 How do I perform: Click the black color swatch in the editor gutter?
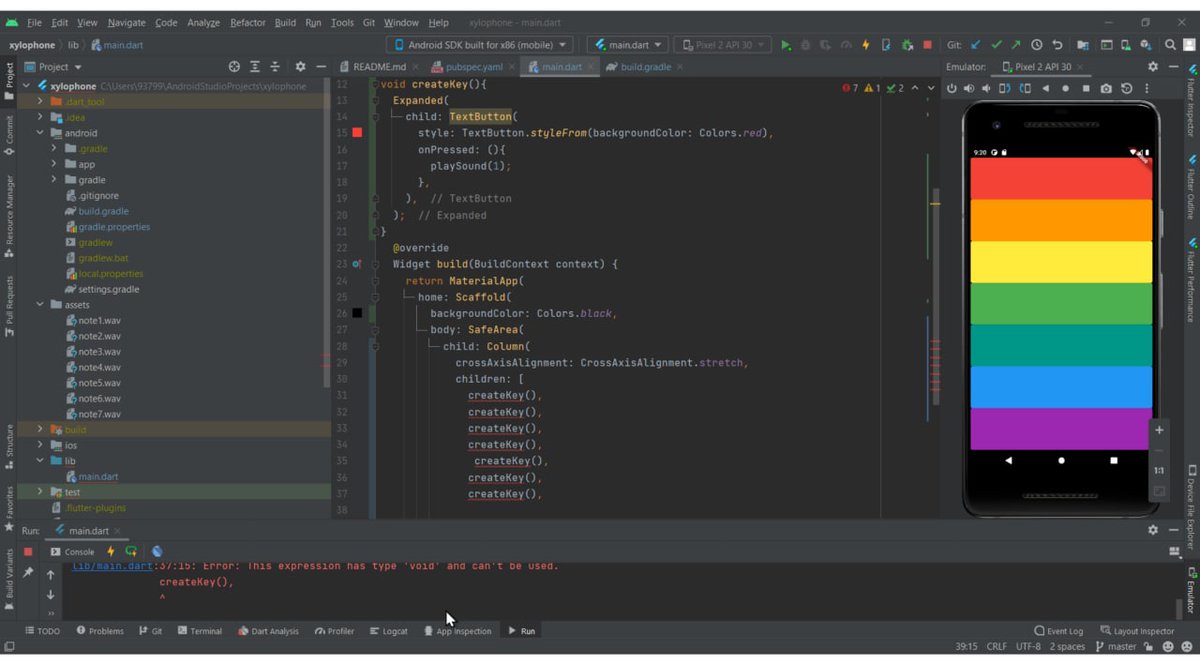click(357, 313)
